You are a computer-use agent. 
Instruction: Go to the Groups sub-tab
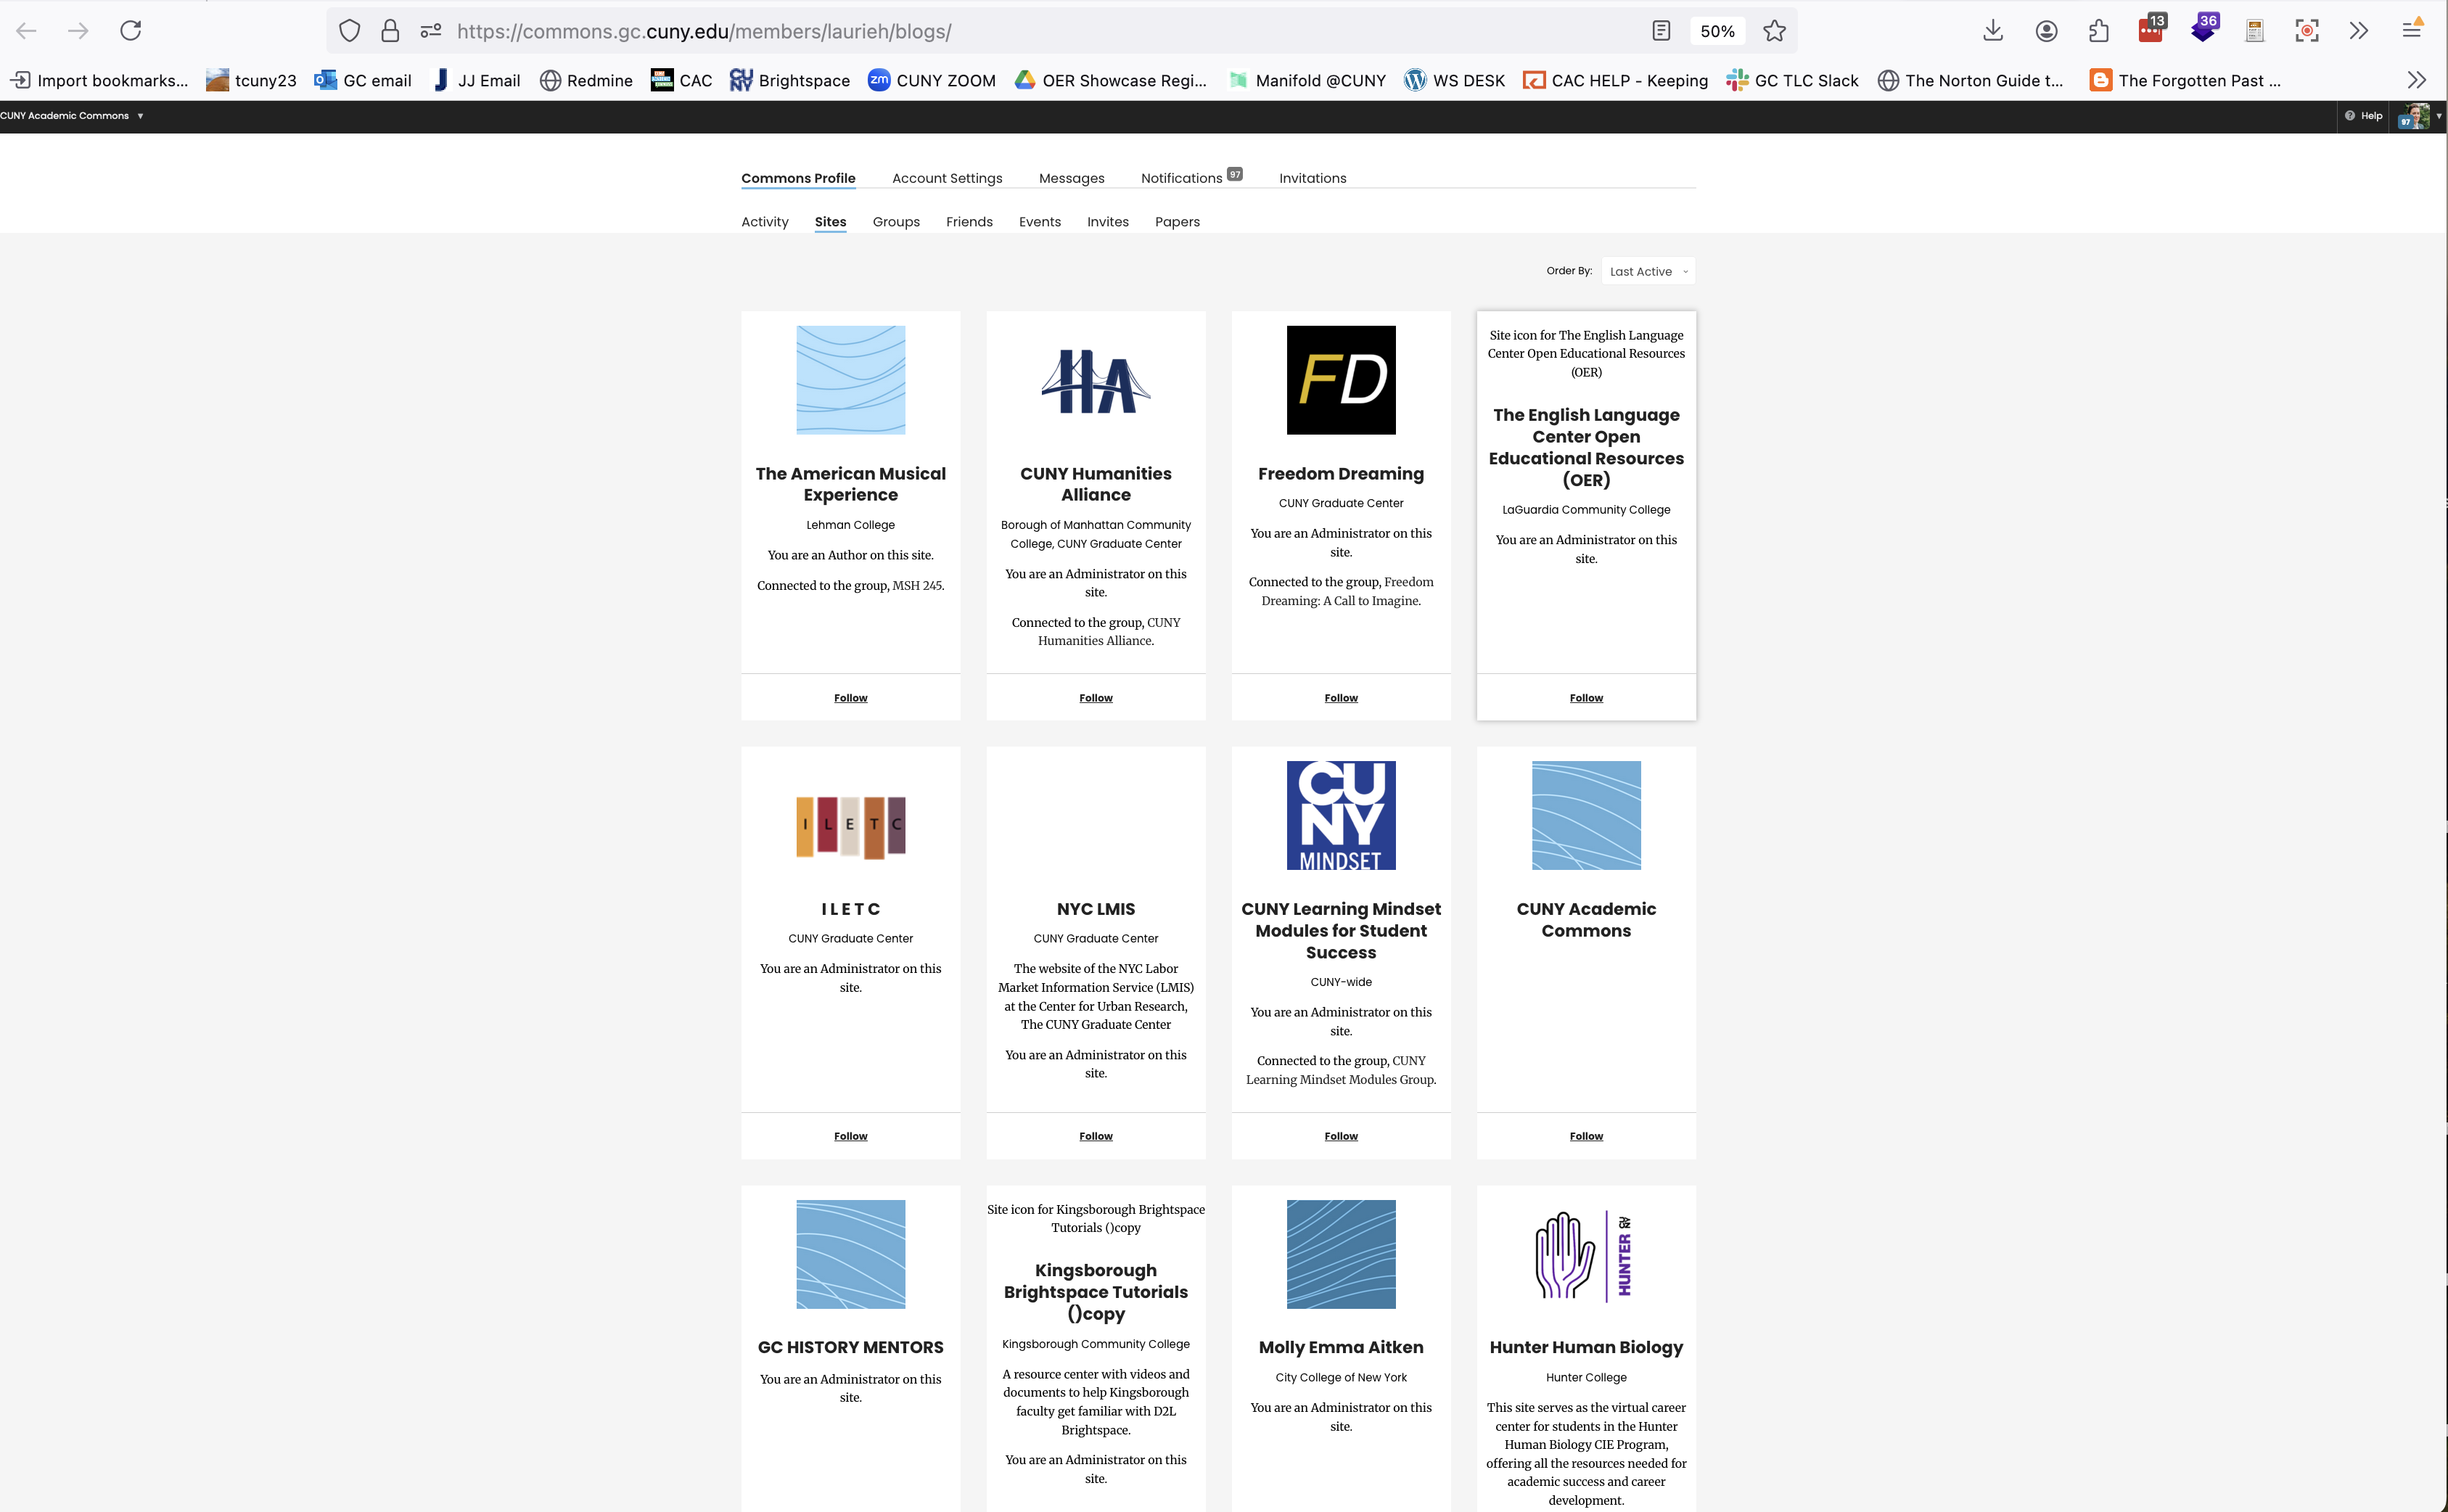(896, 222)
